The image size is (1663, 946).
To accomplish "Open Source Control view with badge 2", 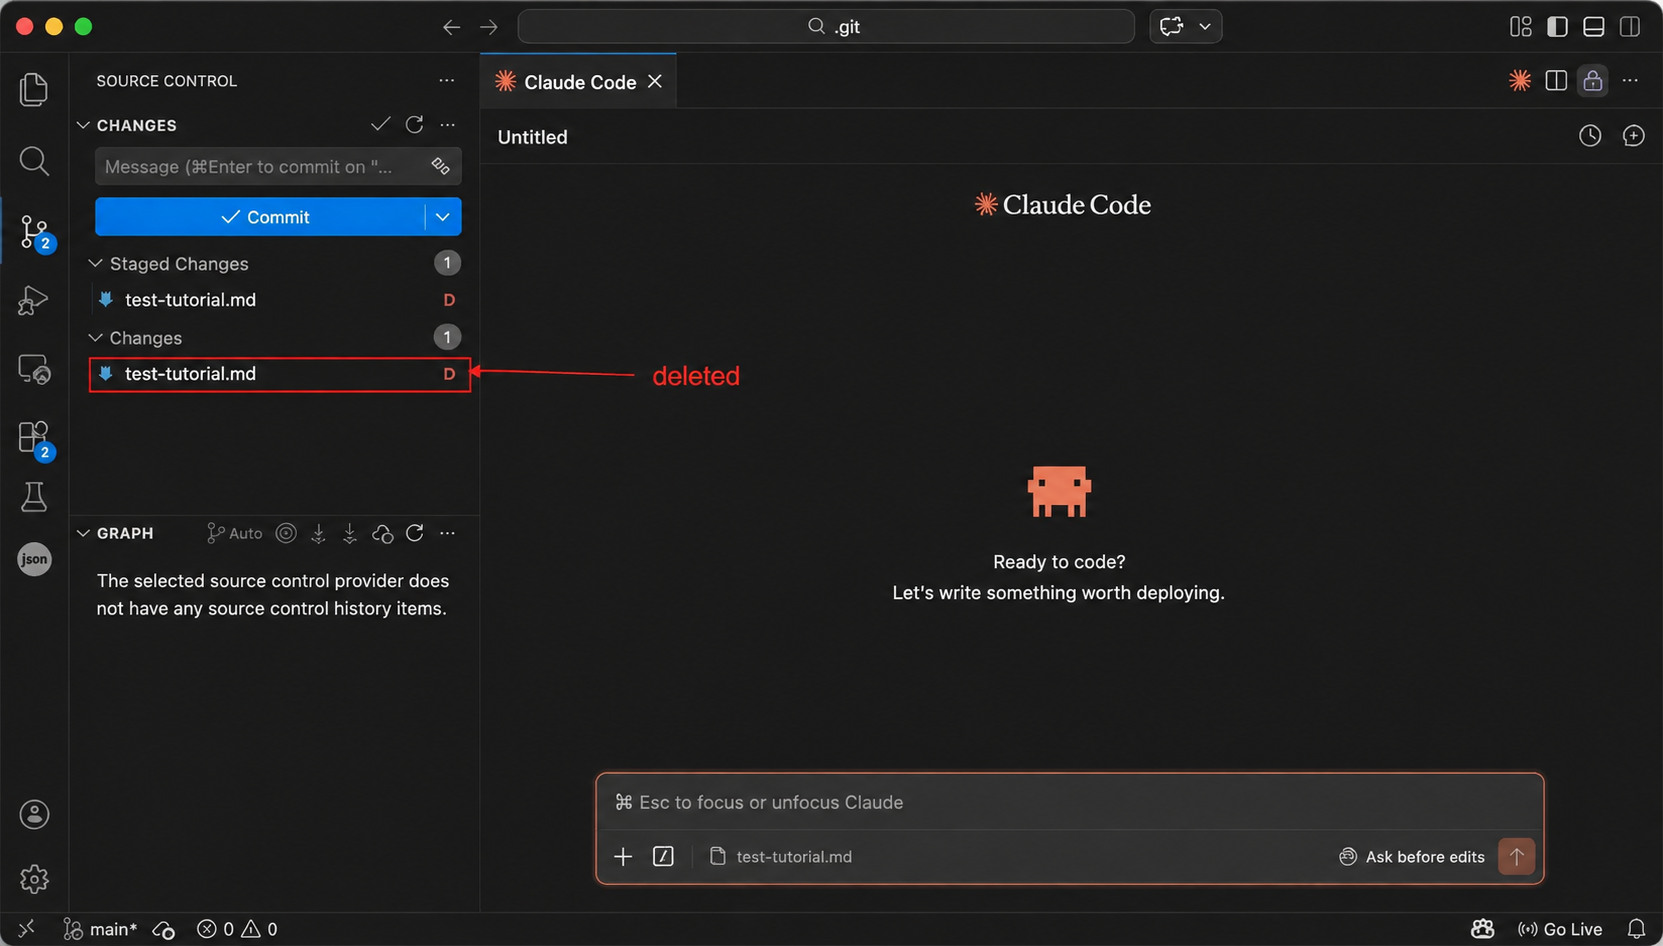I will [36, 232].
